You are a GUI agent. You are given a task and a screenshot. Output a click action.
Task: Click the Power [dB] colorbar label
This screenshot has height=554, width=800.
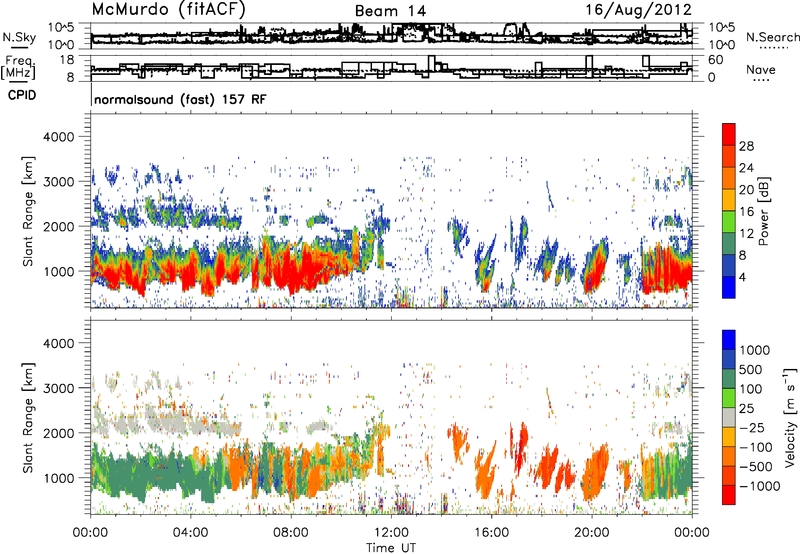pos(763,211)
